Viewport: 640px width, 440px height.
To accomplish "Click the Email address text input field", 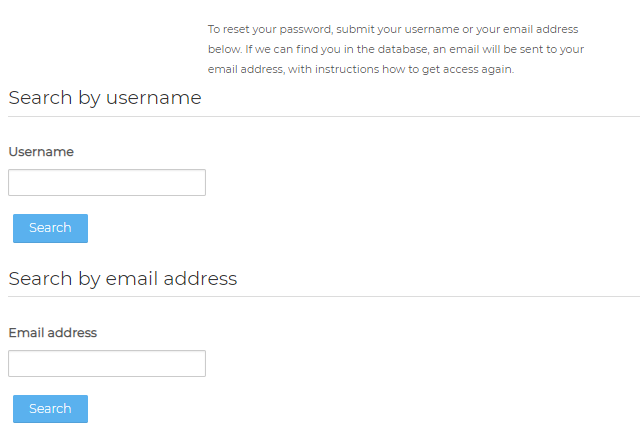I will coord(107,364).
